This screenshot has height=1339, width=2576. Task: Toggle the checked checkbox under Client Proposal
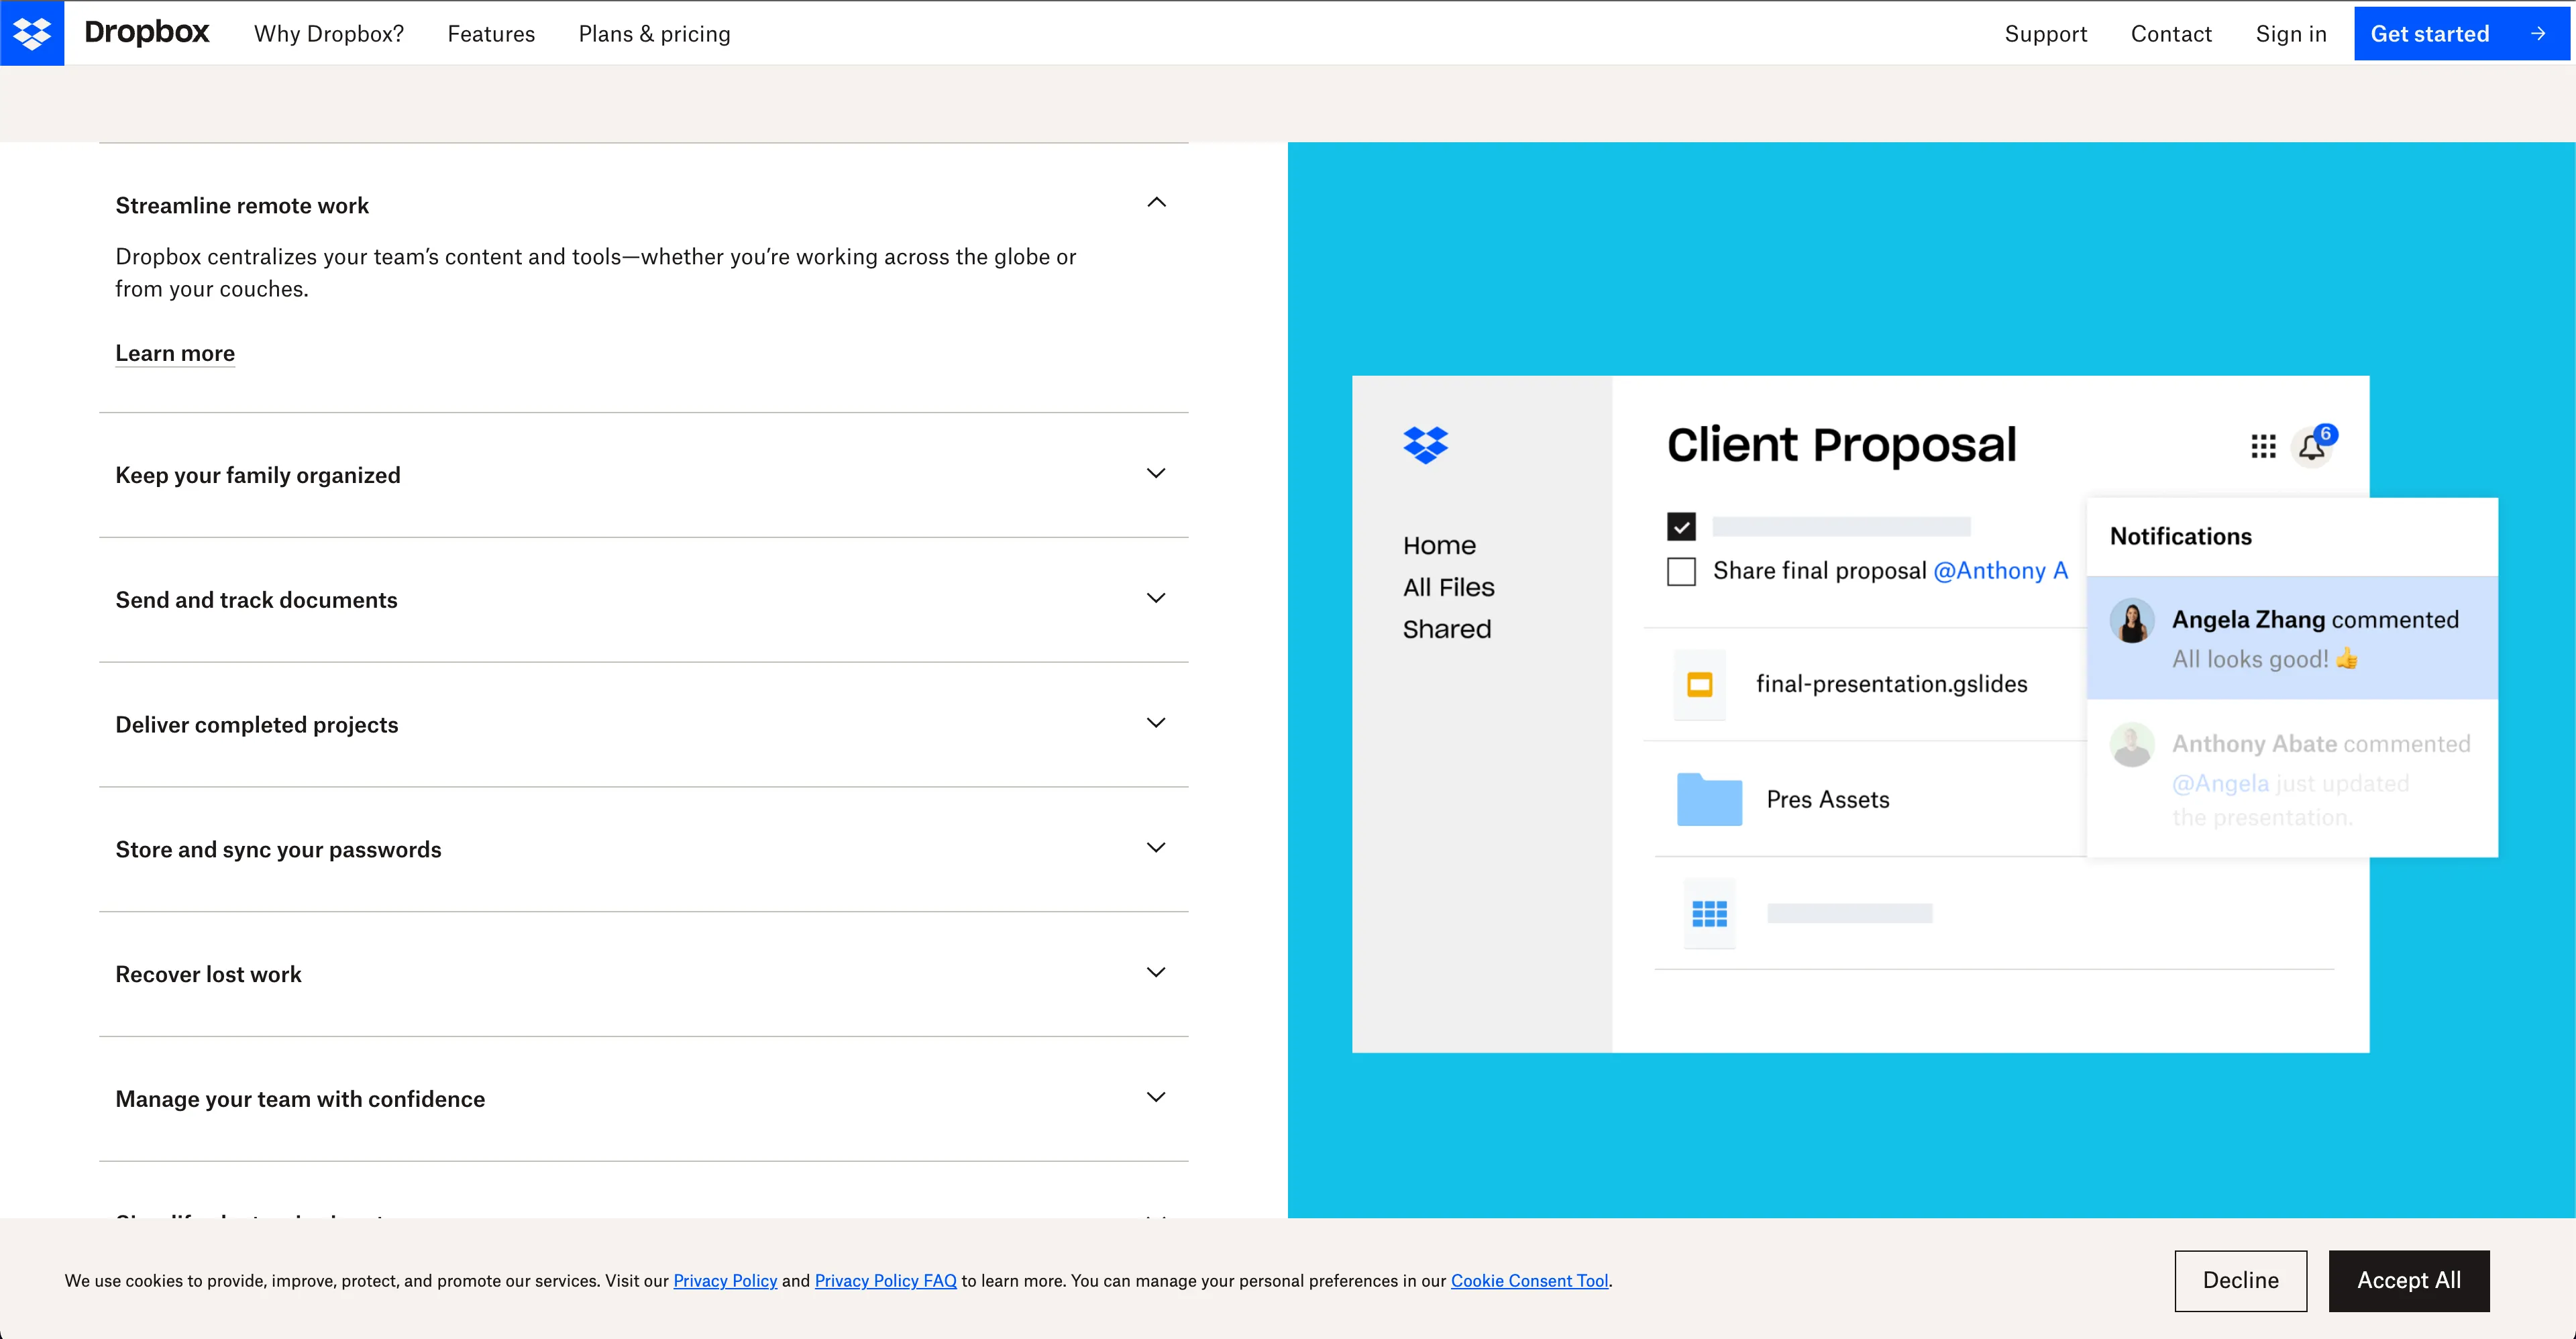1681,526
